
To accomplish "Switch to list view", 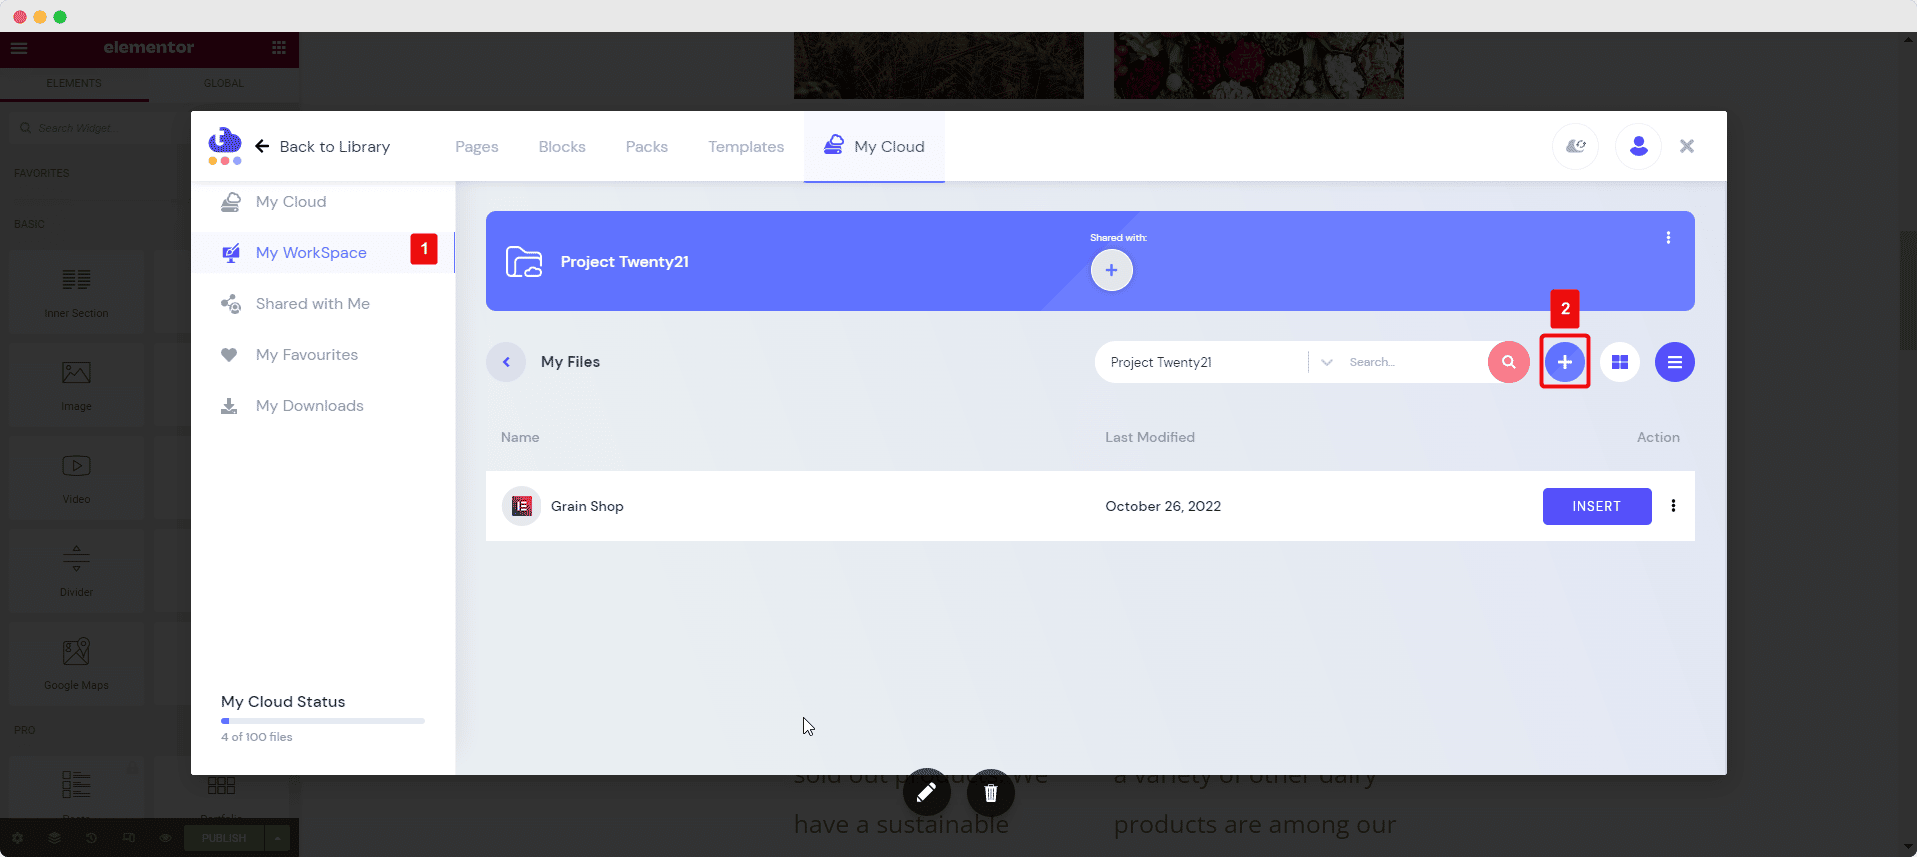I will pos(1675,362).
